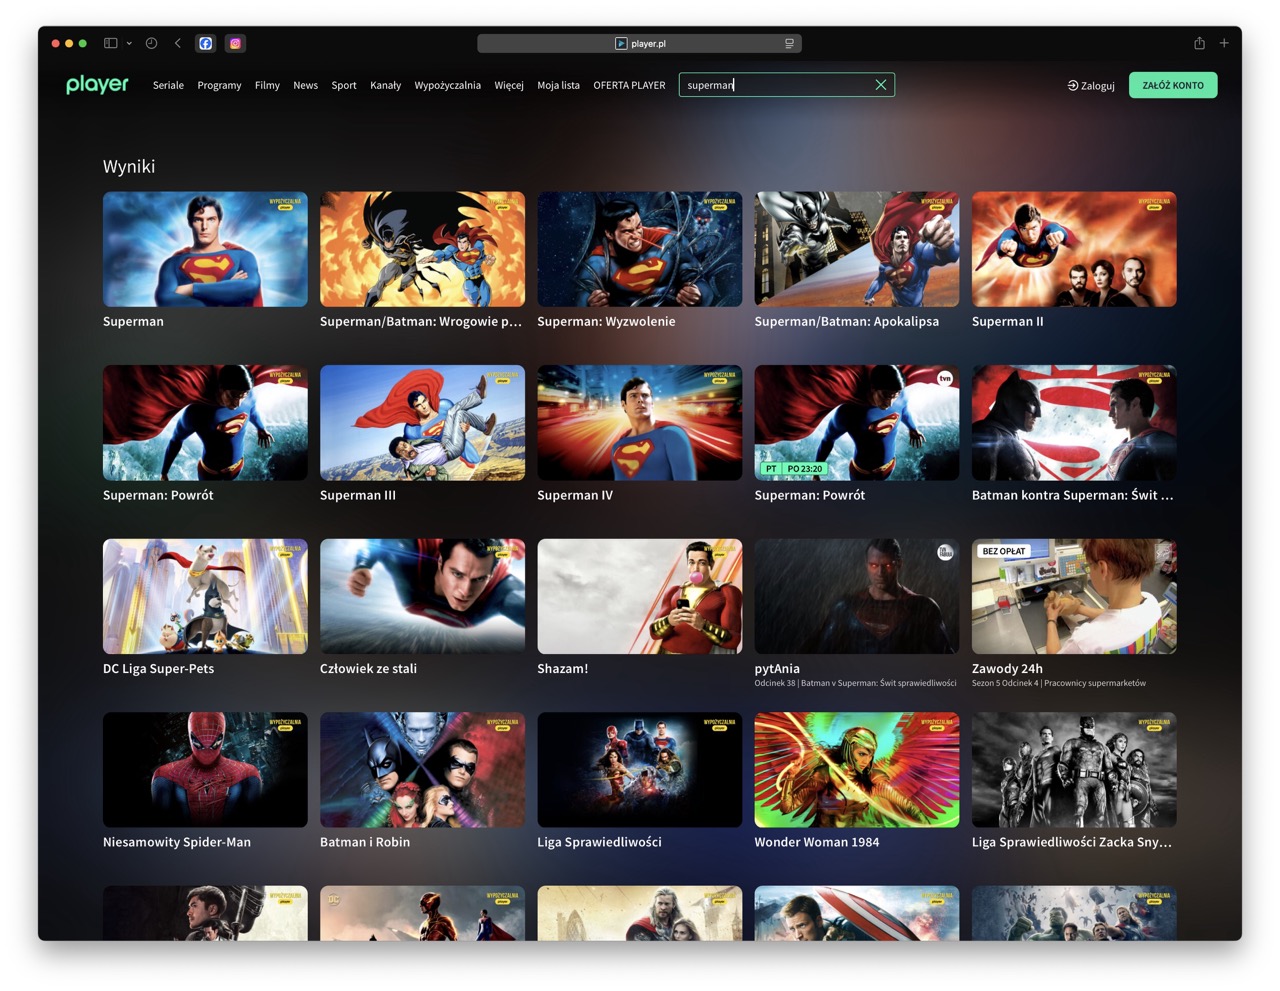Viewport: 1280px width, 991px height.
Task: Open Batman kontra Superman thumbnail
Action: coord(1074,423)
